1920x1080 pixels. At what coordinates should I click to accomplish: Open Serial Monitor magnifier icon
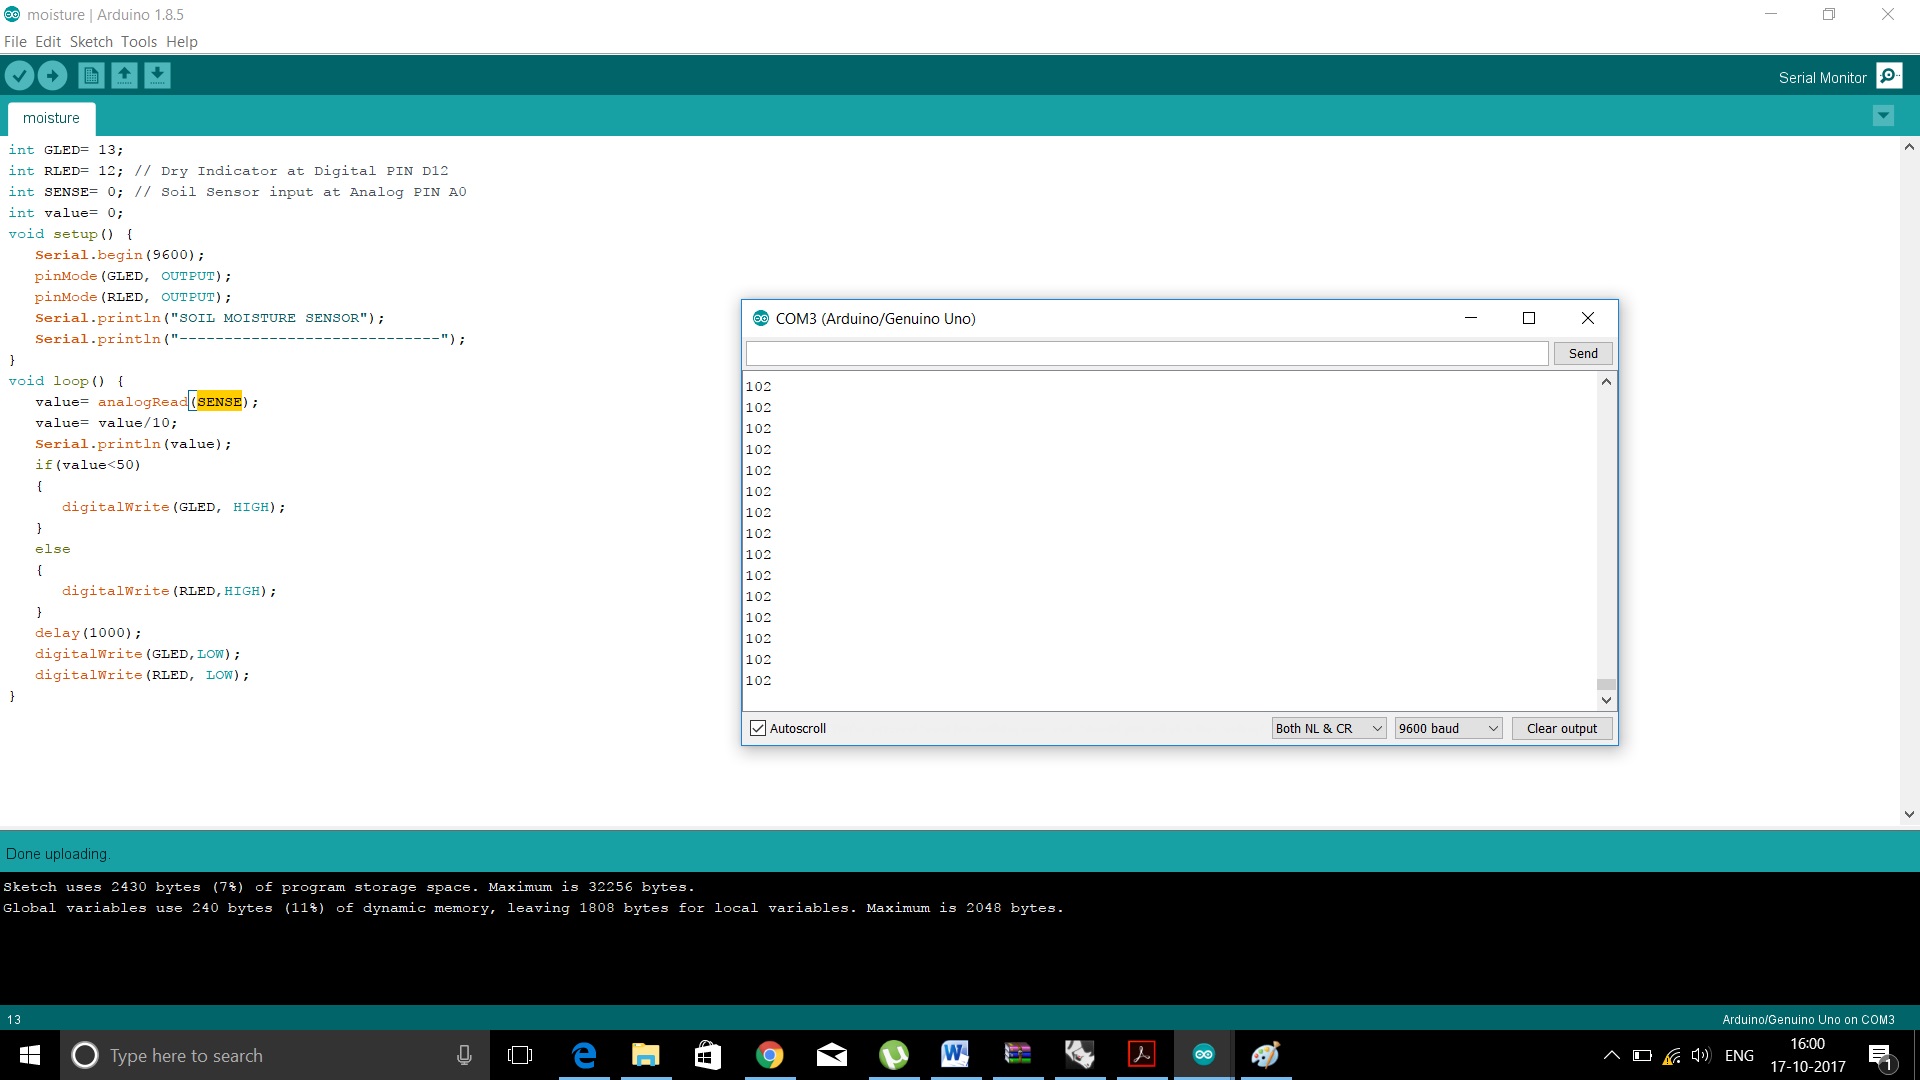(x=1889, y=76)
